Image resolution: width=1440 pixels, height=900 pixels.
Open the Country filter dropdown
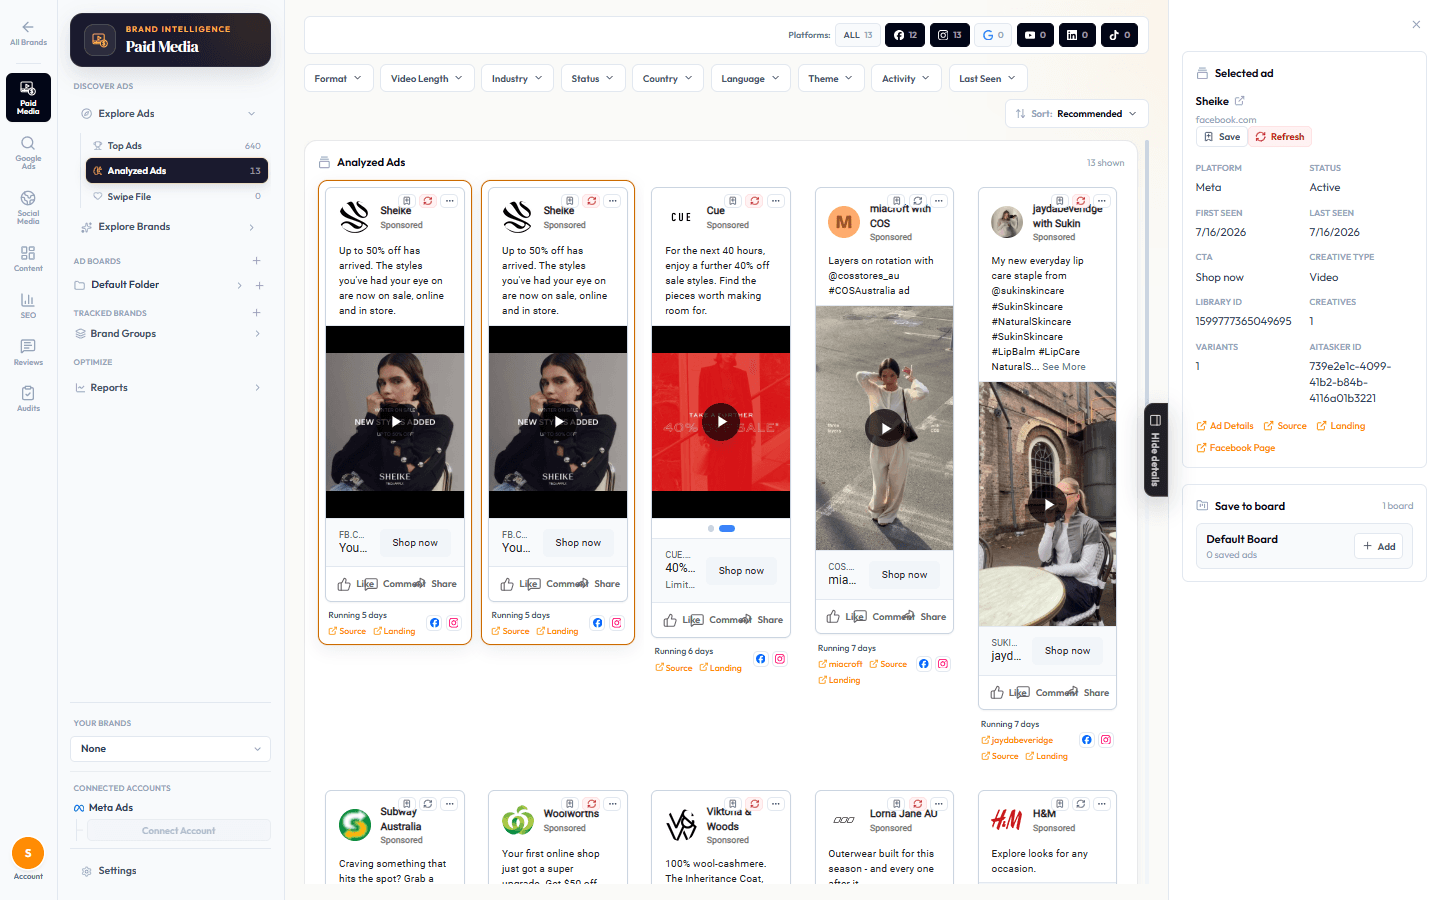pyautogui.click(x=668, y=78)
